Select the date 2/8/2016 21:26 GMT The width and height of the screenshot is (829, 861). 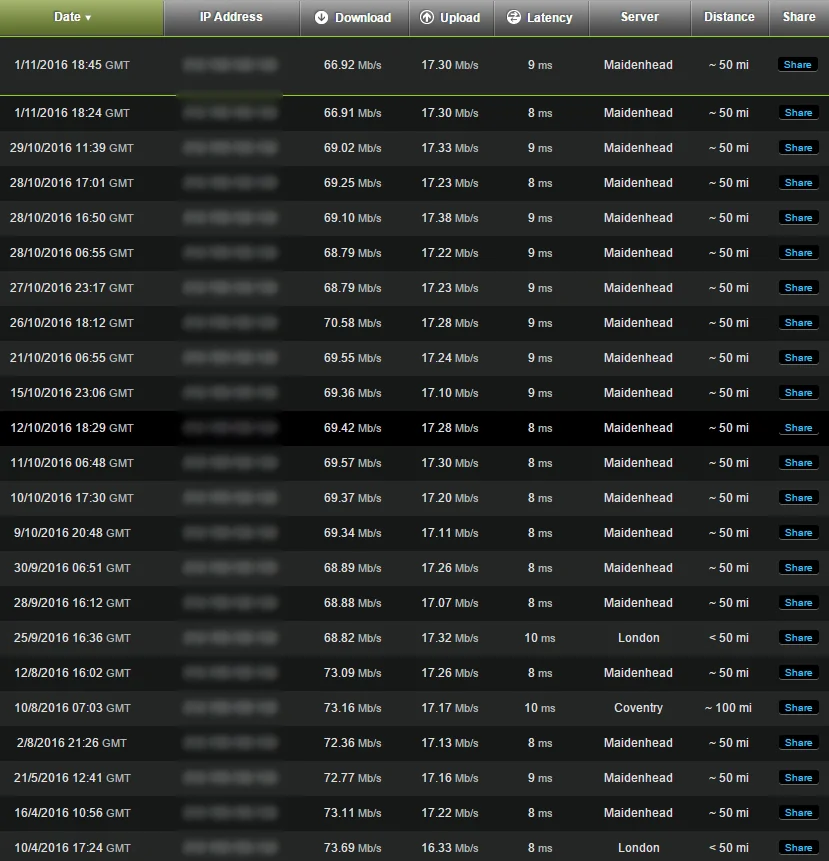(x=71, y=743)
